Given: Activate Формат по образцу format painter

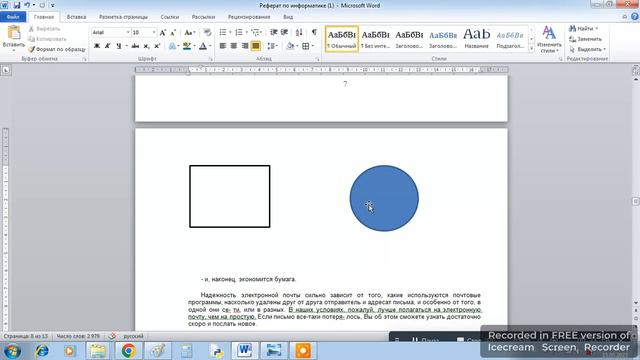Looking at the screenshot, I should coord(57,49).
